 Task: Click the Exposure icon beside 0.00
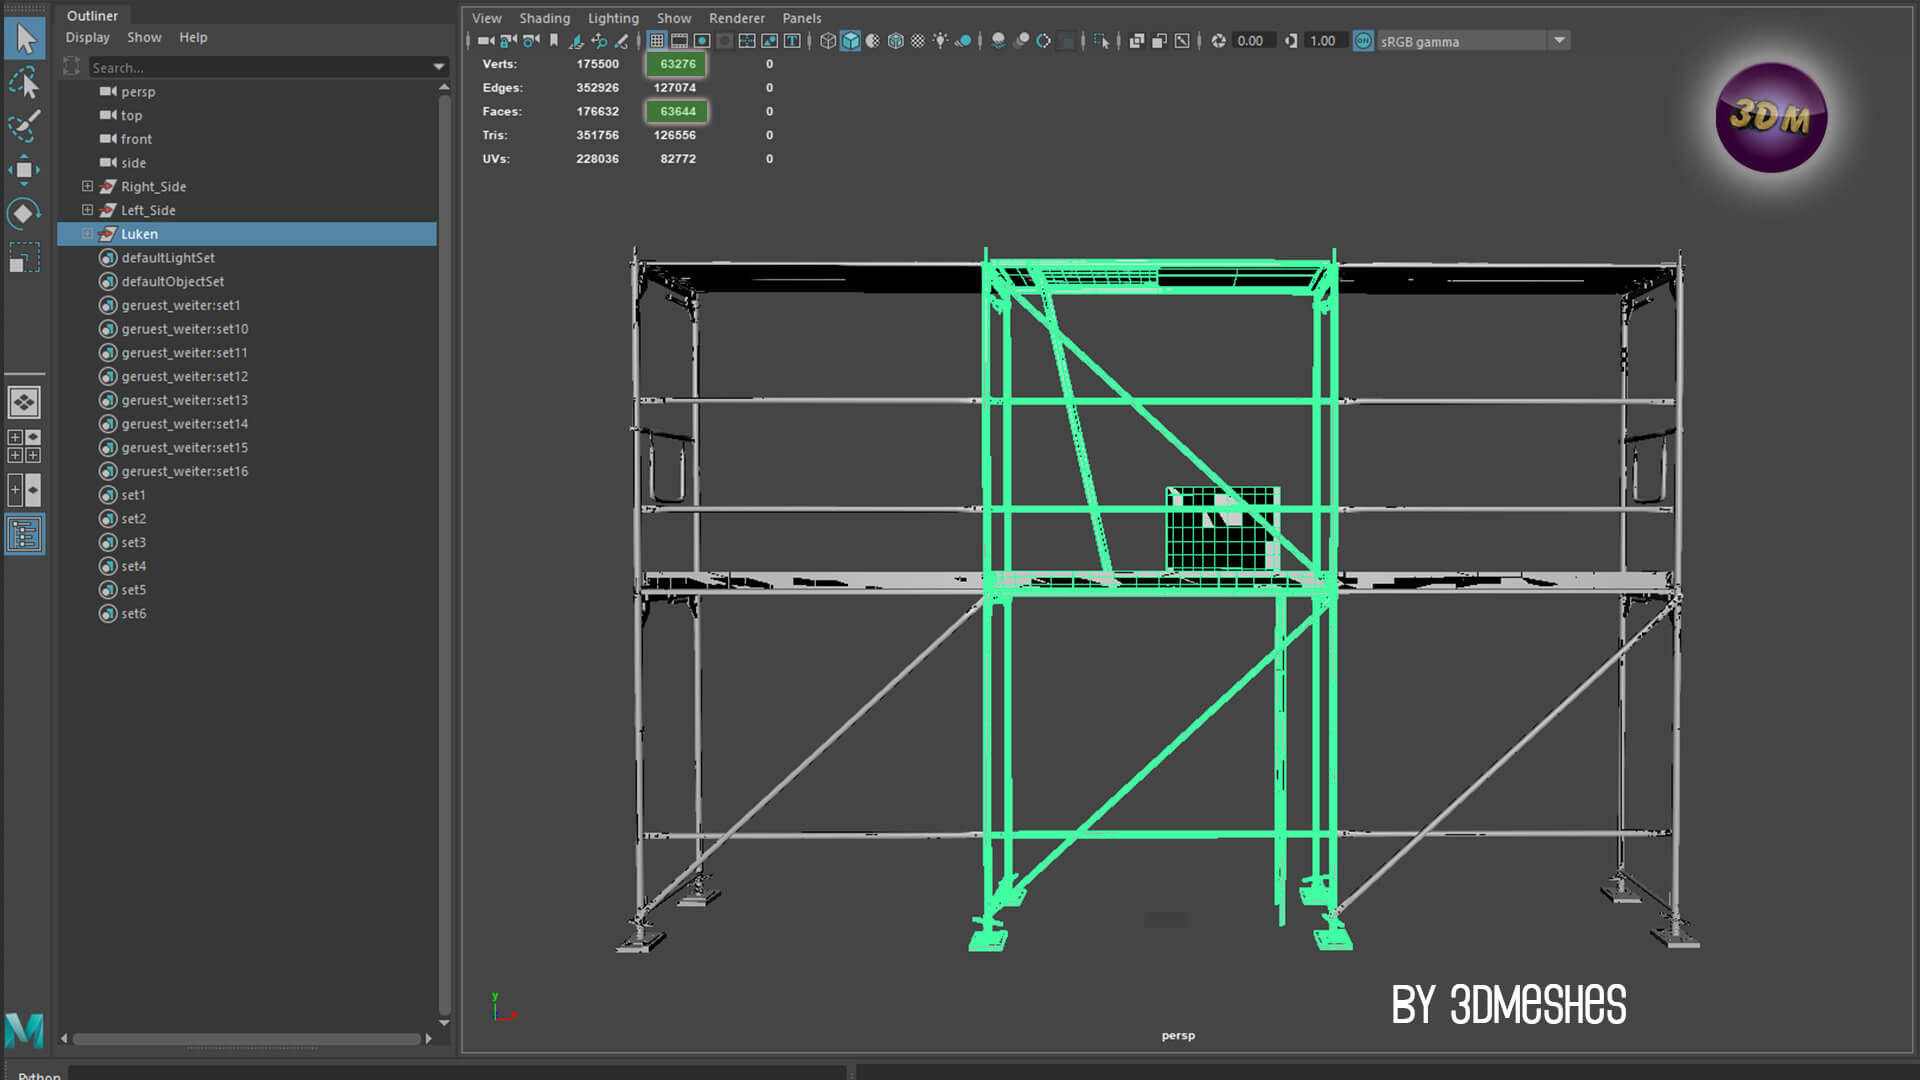(x=1218, y=41)
